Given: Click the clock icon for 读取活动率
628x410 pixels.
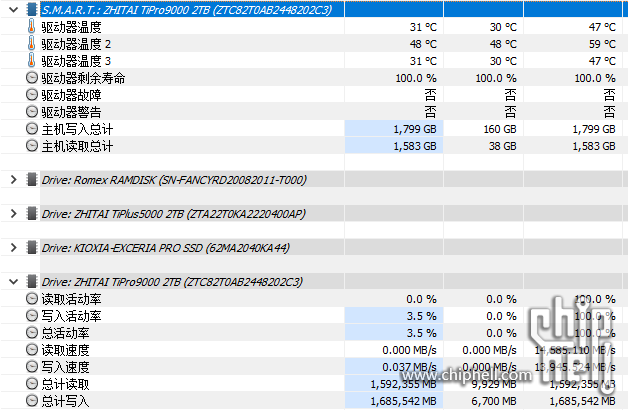Looking at the screenshot, I should tap(32, 299).
